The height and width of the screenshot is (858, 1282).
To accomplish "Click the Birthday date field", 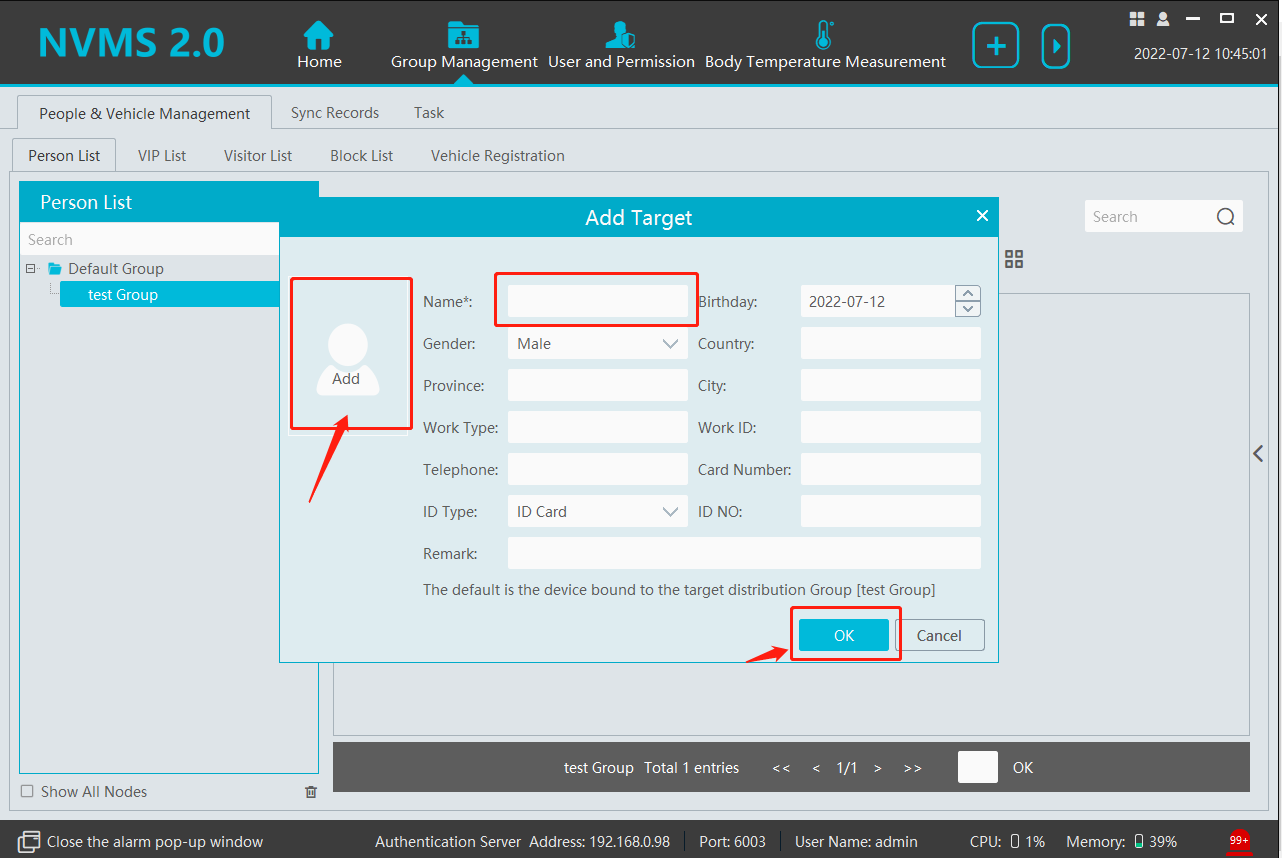I will click(878, 301).
